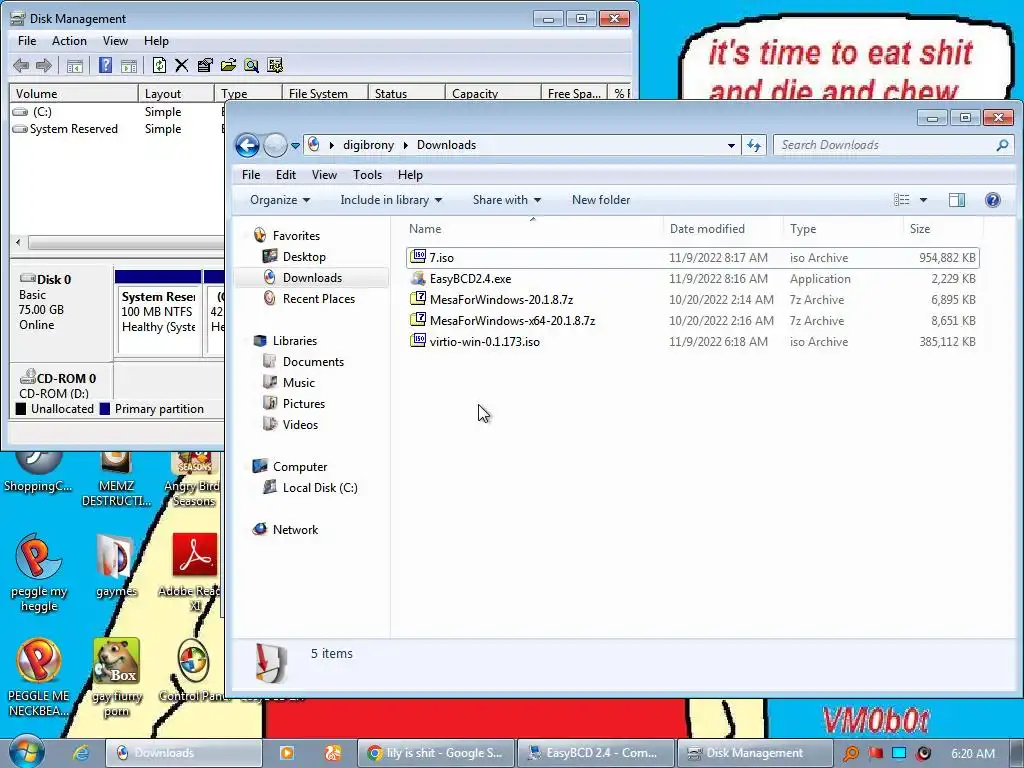Click the magnifier Explore icon in Disk Management toolbar
The height and width of the screenshot is (768, 1024).
(x=251, y=65)
